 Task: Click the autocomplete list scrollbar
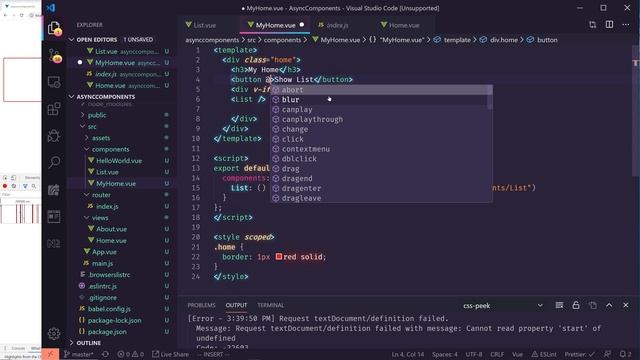(490, 97)
